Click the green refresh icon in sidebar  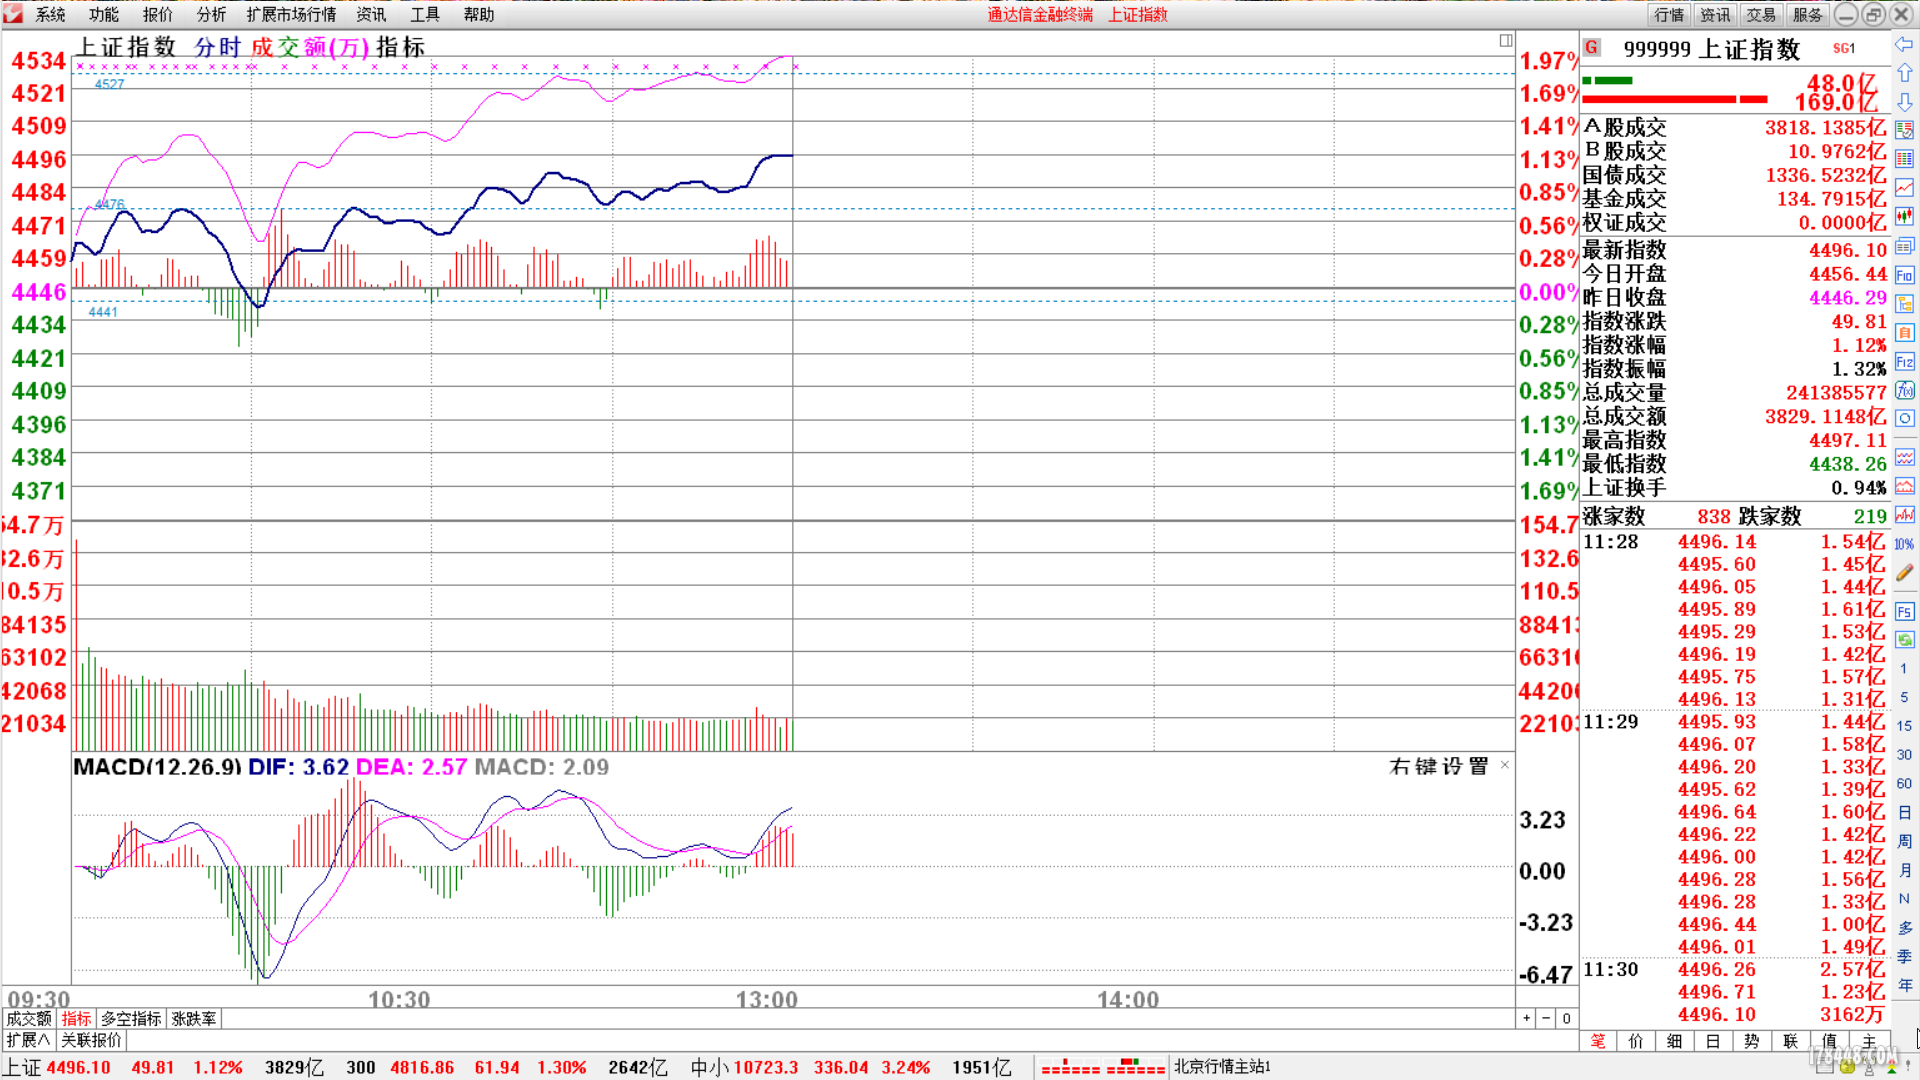pos(1904,639)
